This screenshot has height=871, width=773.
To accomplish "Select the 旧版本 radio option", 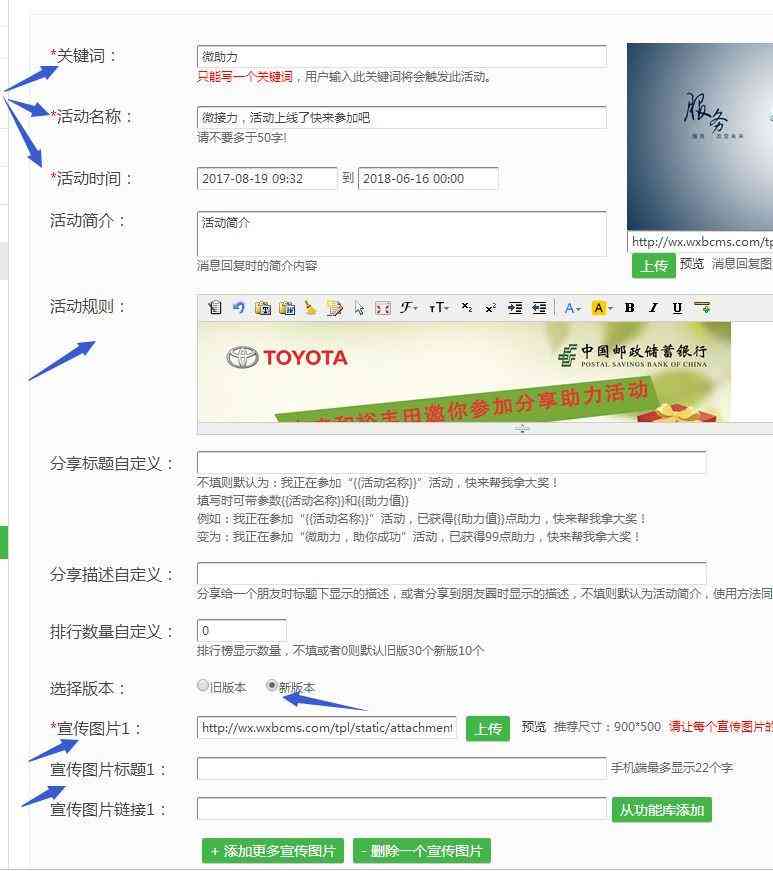I will pyautogui.click(x=203, y=685).
